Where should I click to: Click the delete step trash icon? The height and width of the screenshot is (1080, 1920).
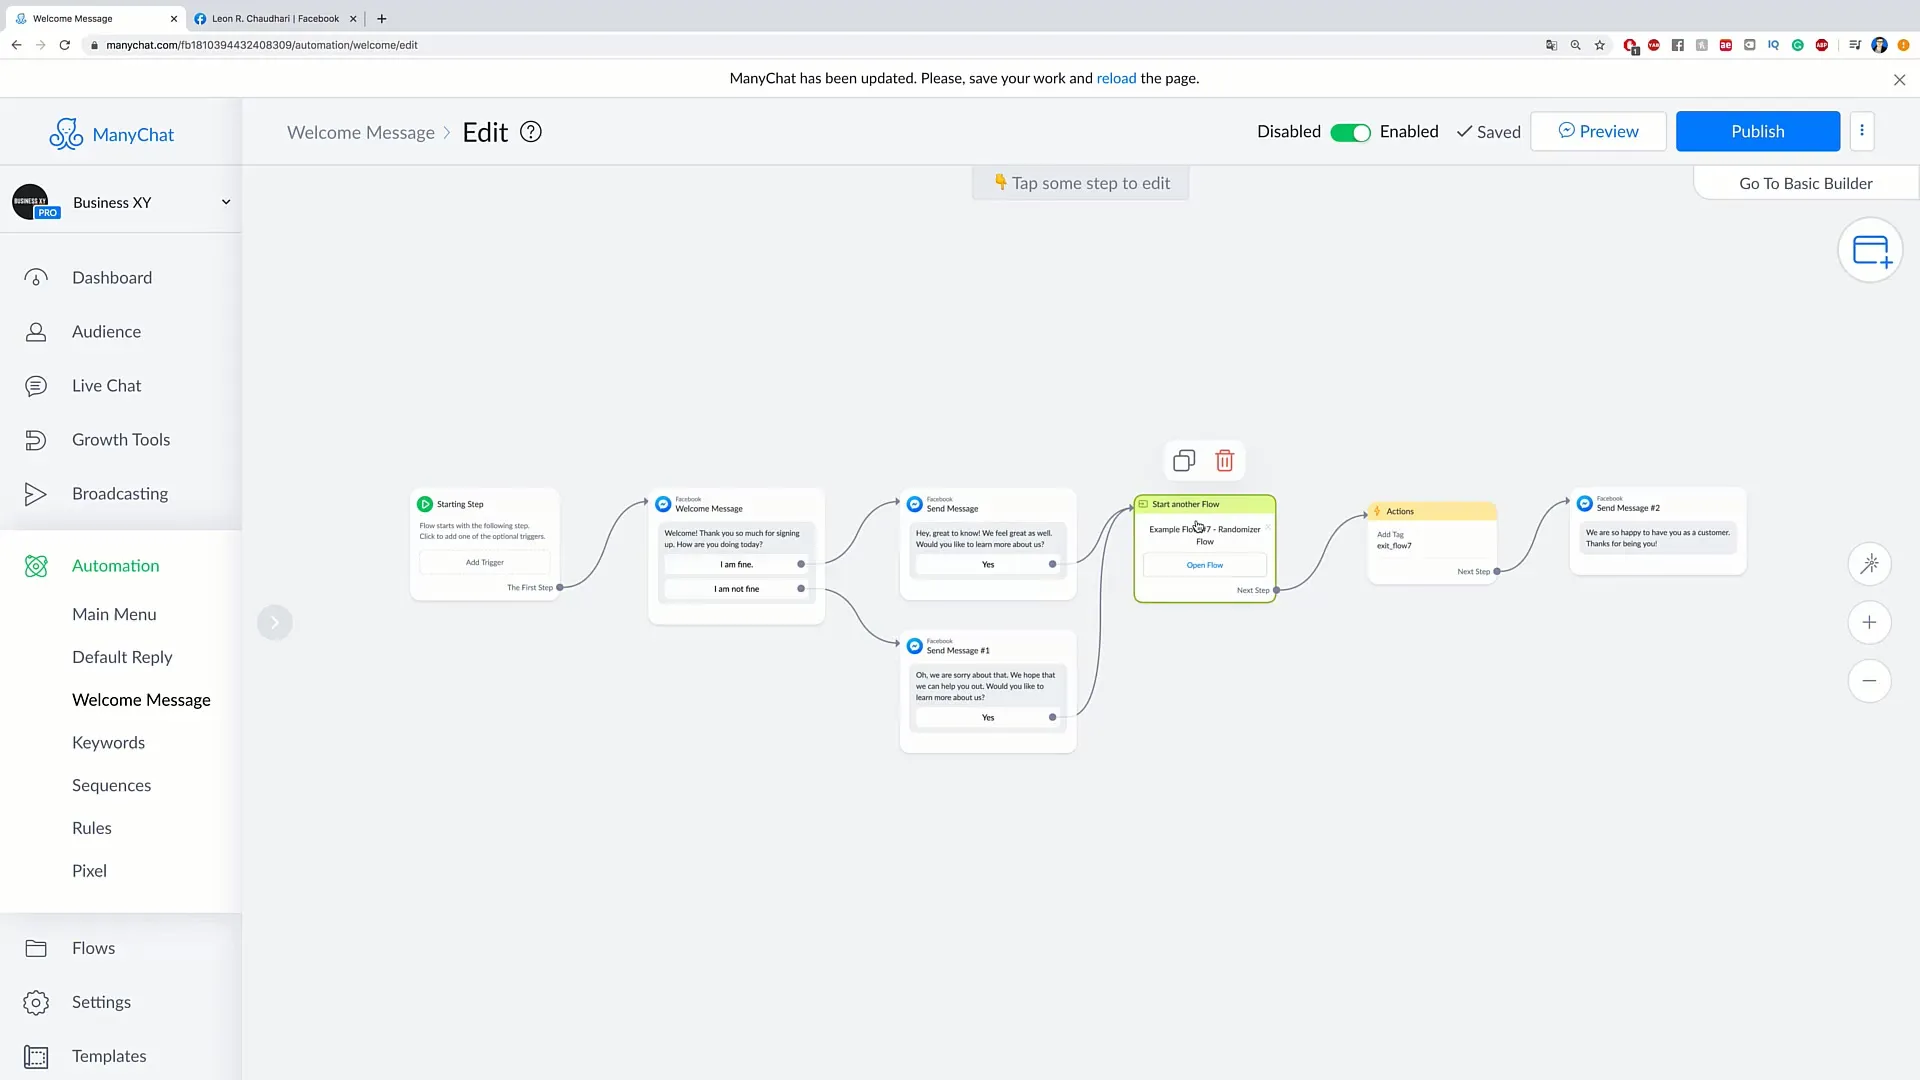1224,460
